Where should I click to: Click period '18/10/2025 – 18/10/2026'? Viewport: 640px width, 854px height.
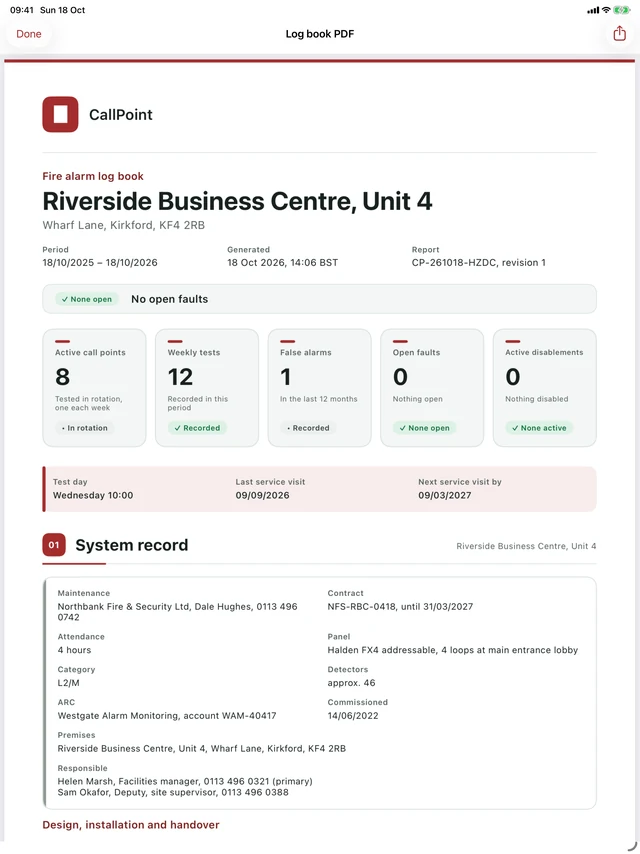tap(100, 263)
